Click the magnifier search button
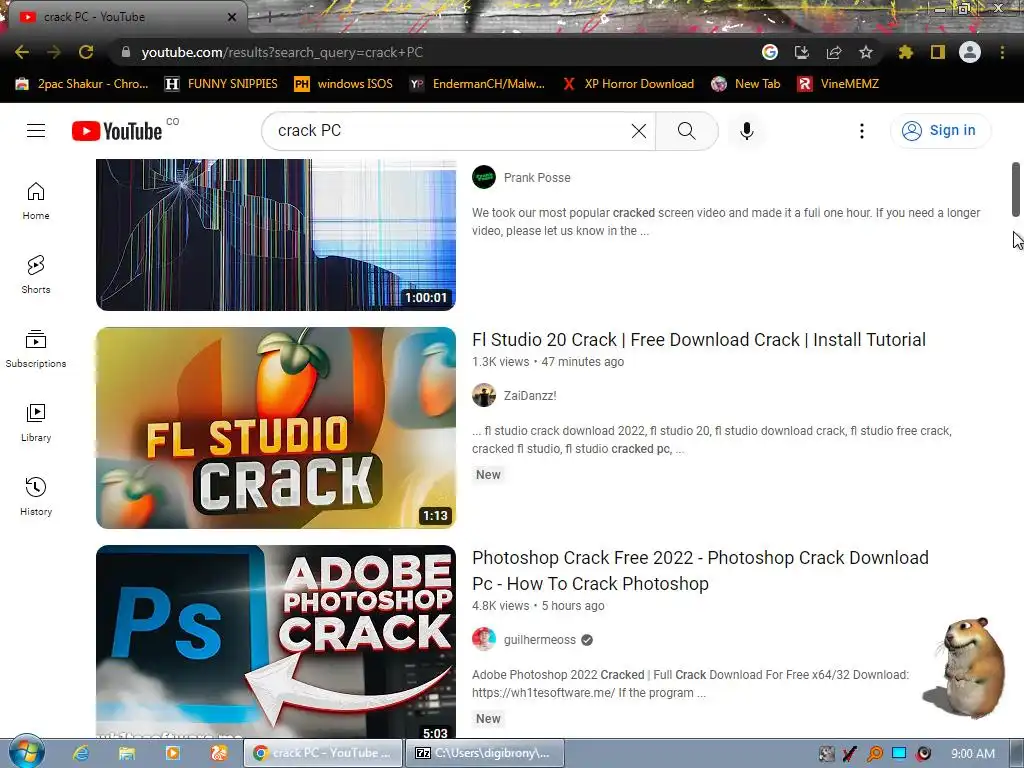Viewport: 1024px width, 768px height. (686, 131)
